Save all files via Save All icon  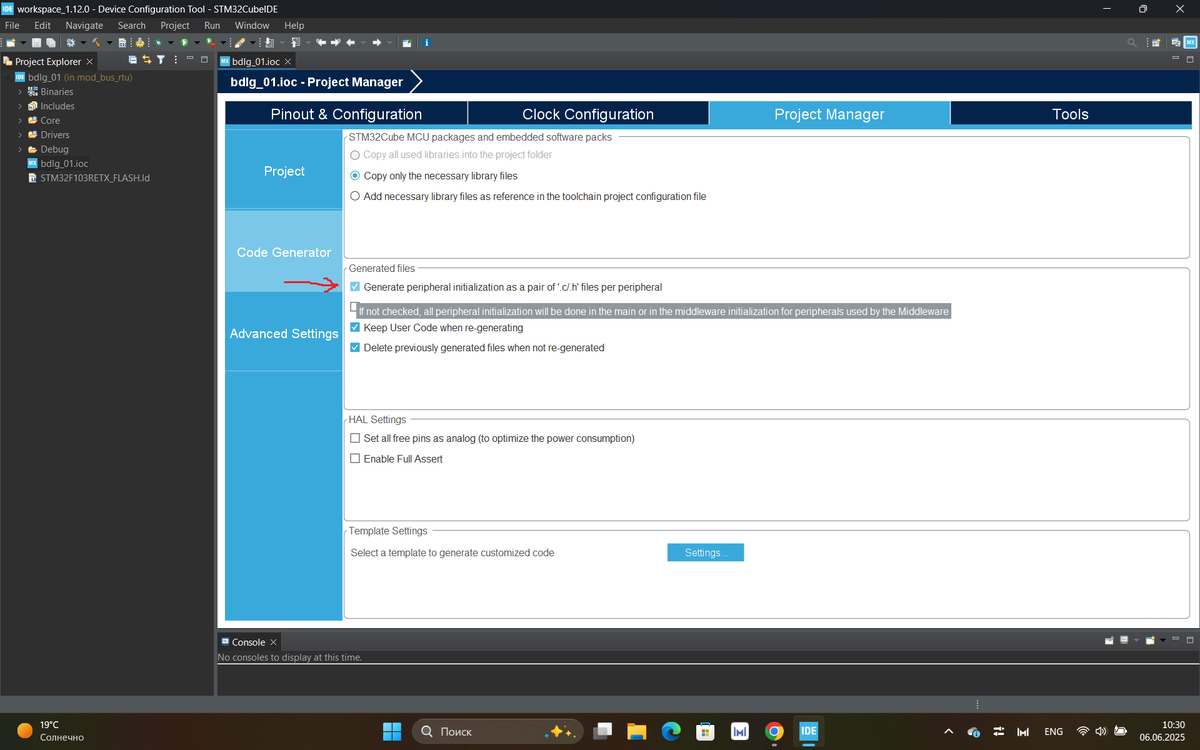(x=50, y=42)
